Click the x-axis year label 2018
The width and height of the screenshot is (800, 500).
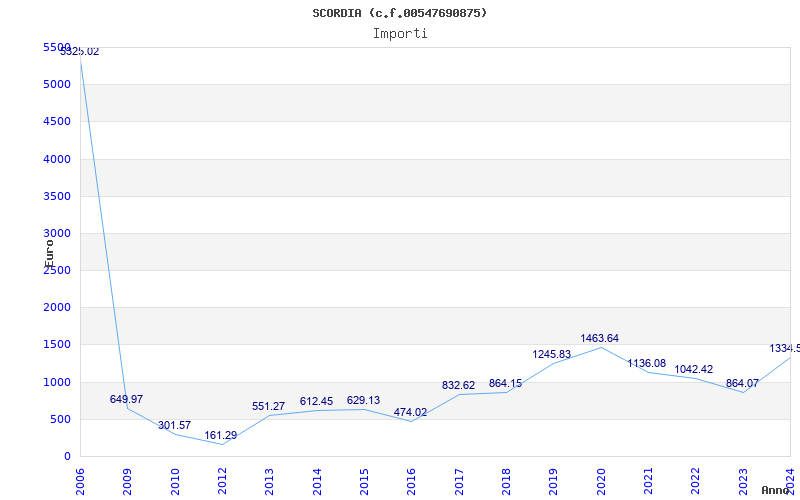coord(506,481)
